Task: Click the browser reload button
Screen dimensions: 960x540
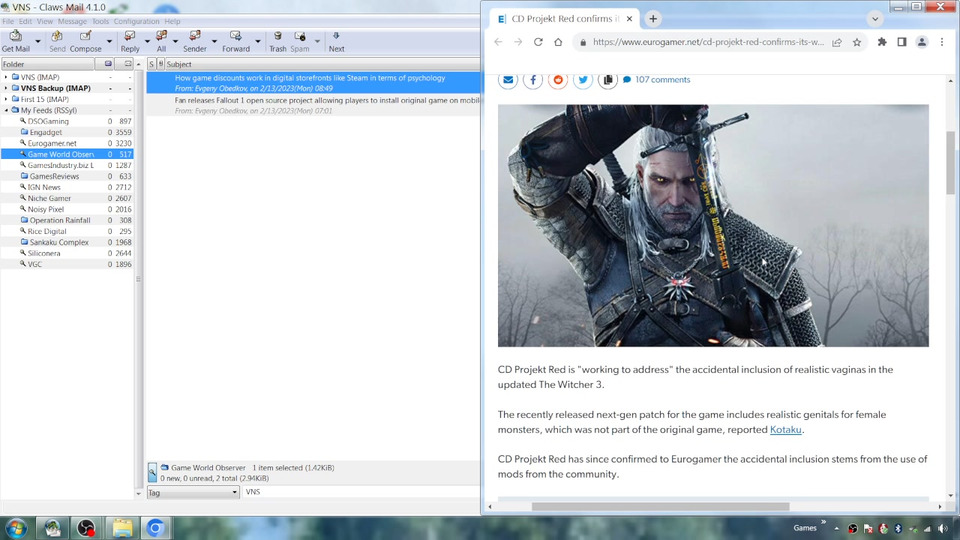Action: coord(538,42)
